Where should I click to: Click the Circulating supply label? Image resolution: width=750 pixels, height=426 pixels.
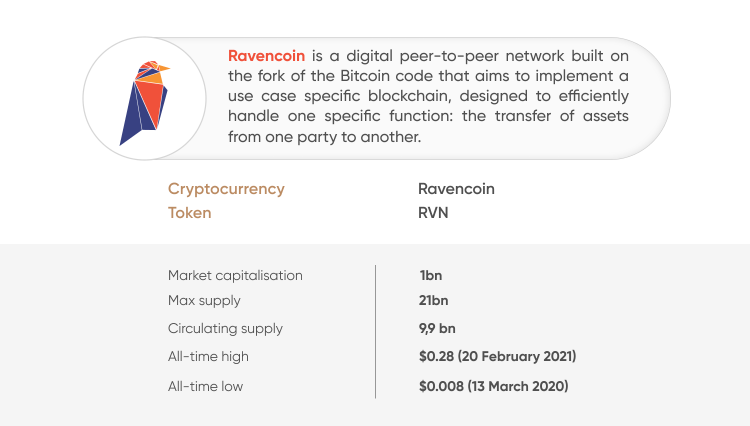225,329
